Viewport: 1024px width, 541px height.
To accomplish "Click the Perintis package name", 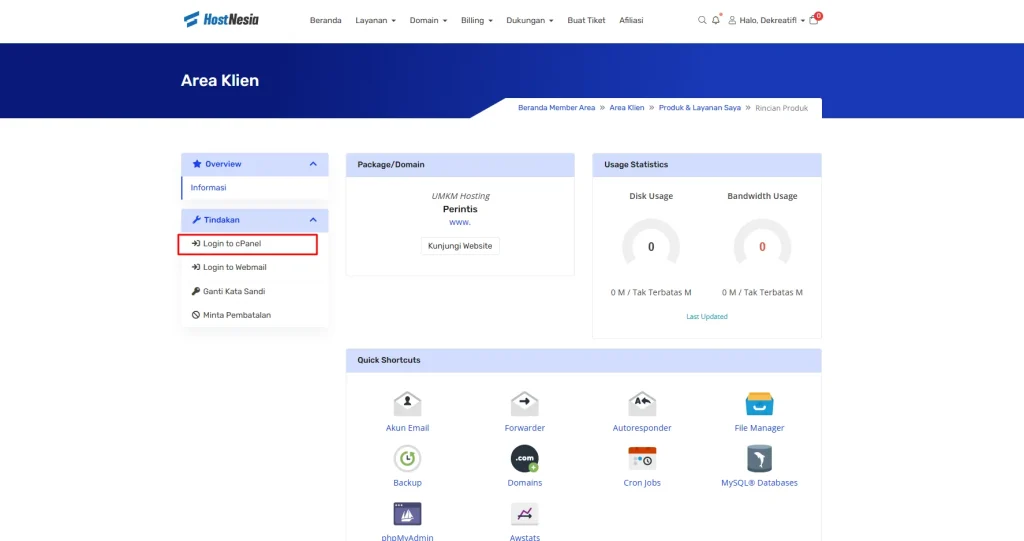I will pos(460,209).
